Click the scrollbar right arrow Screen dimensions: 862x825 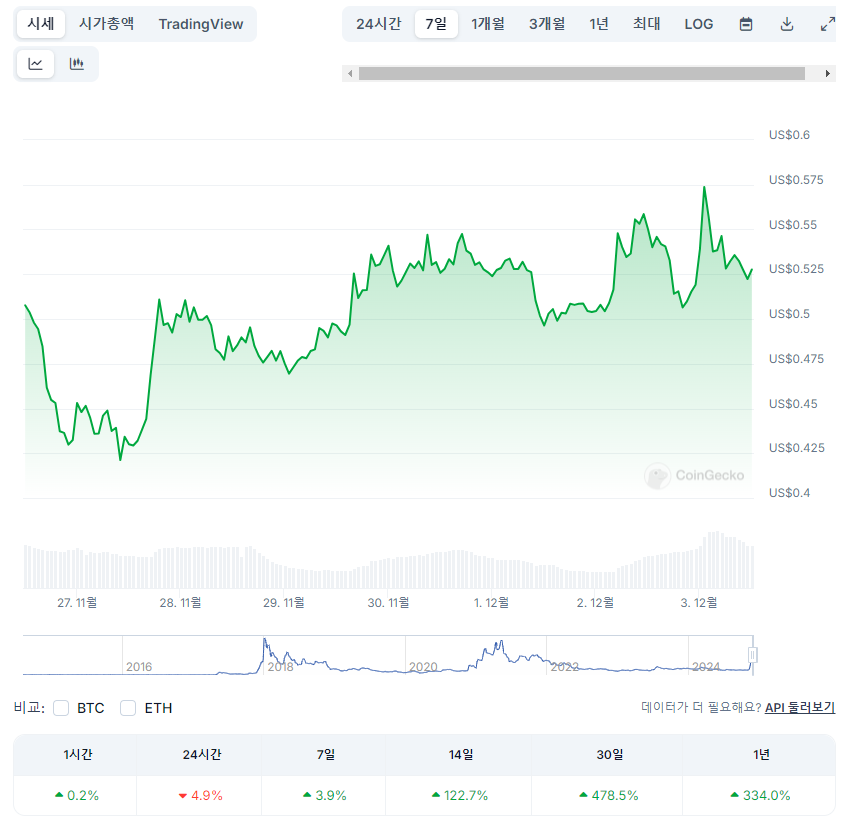pyautogui.click(x=827, y=74)
